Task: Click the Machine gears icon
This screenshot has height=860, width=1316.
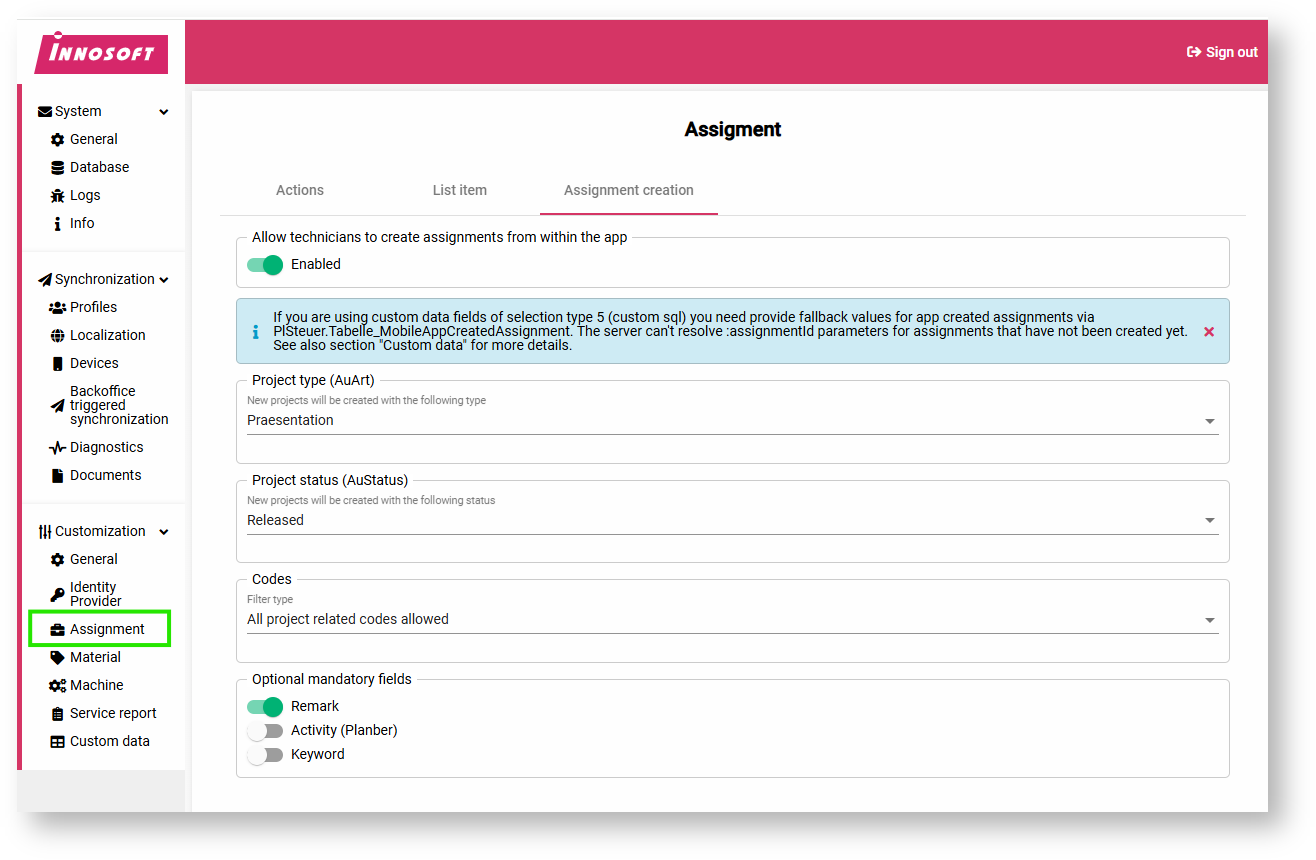Action: [x=58, y=686]
